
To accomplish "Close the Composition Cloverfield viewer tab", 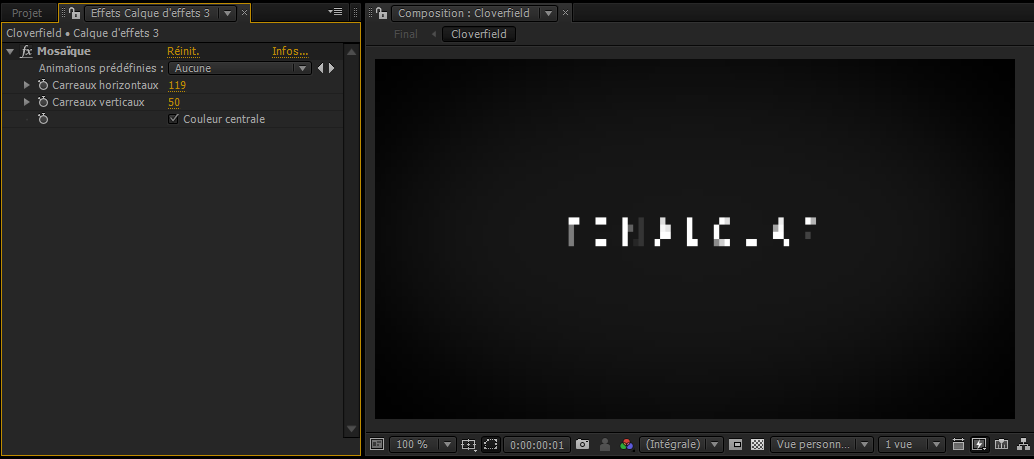I will (x=566, y=13).
